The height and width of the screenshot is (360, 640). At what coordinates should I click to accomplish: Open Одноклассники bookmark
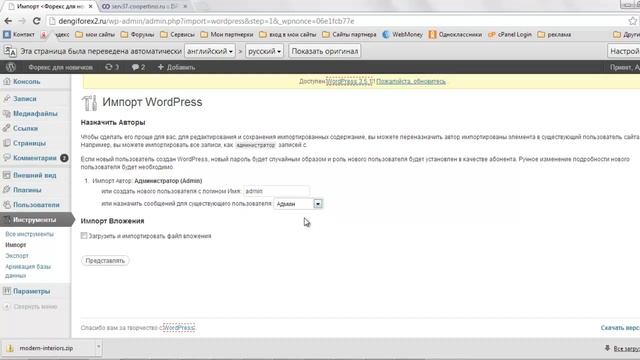pos(455,35)
